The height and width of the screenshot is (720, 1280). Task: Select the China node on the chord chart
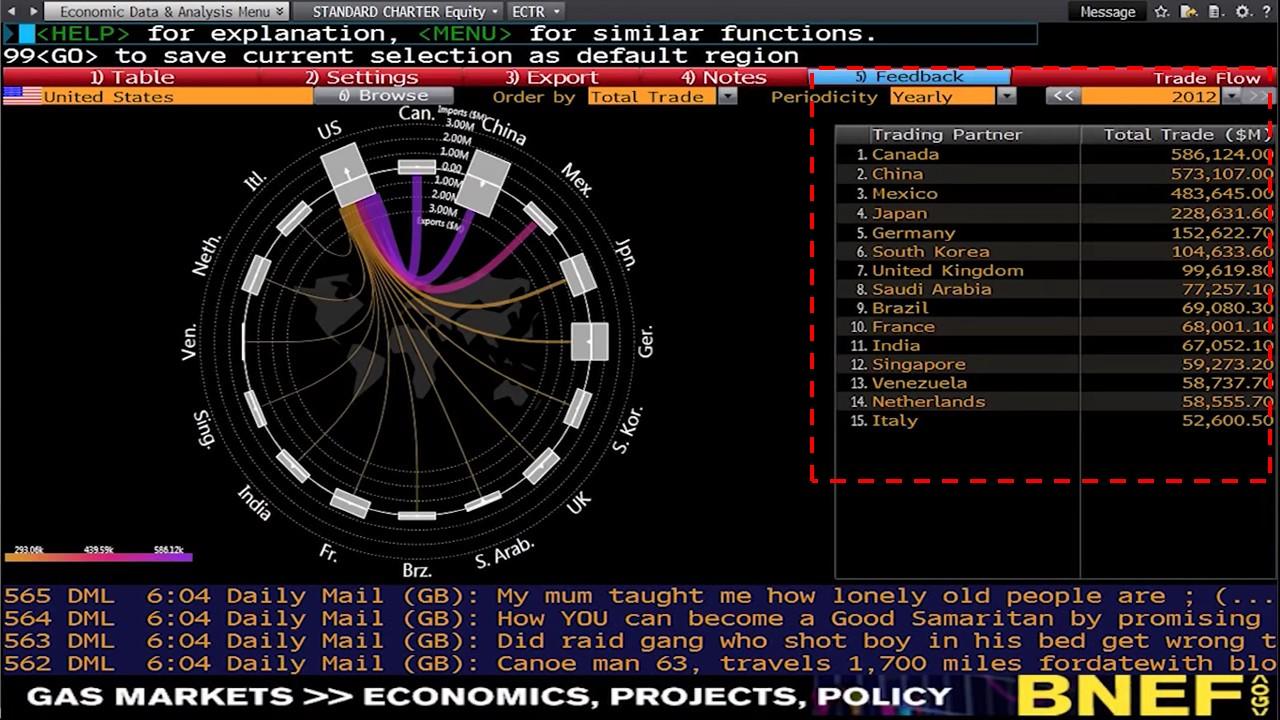tap(484, 183)
